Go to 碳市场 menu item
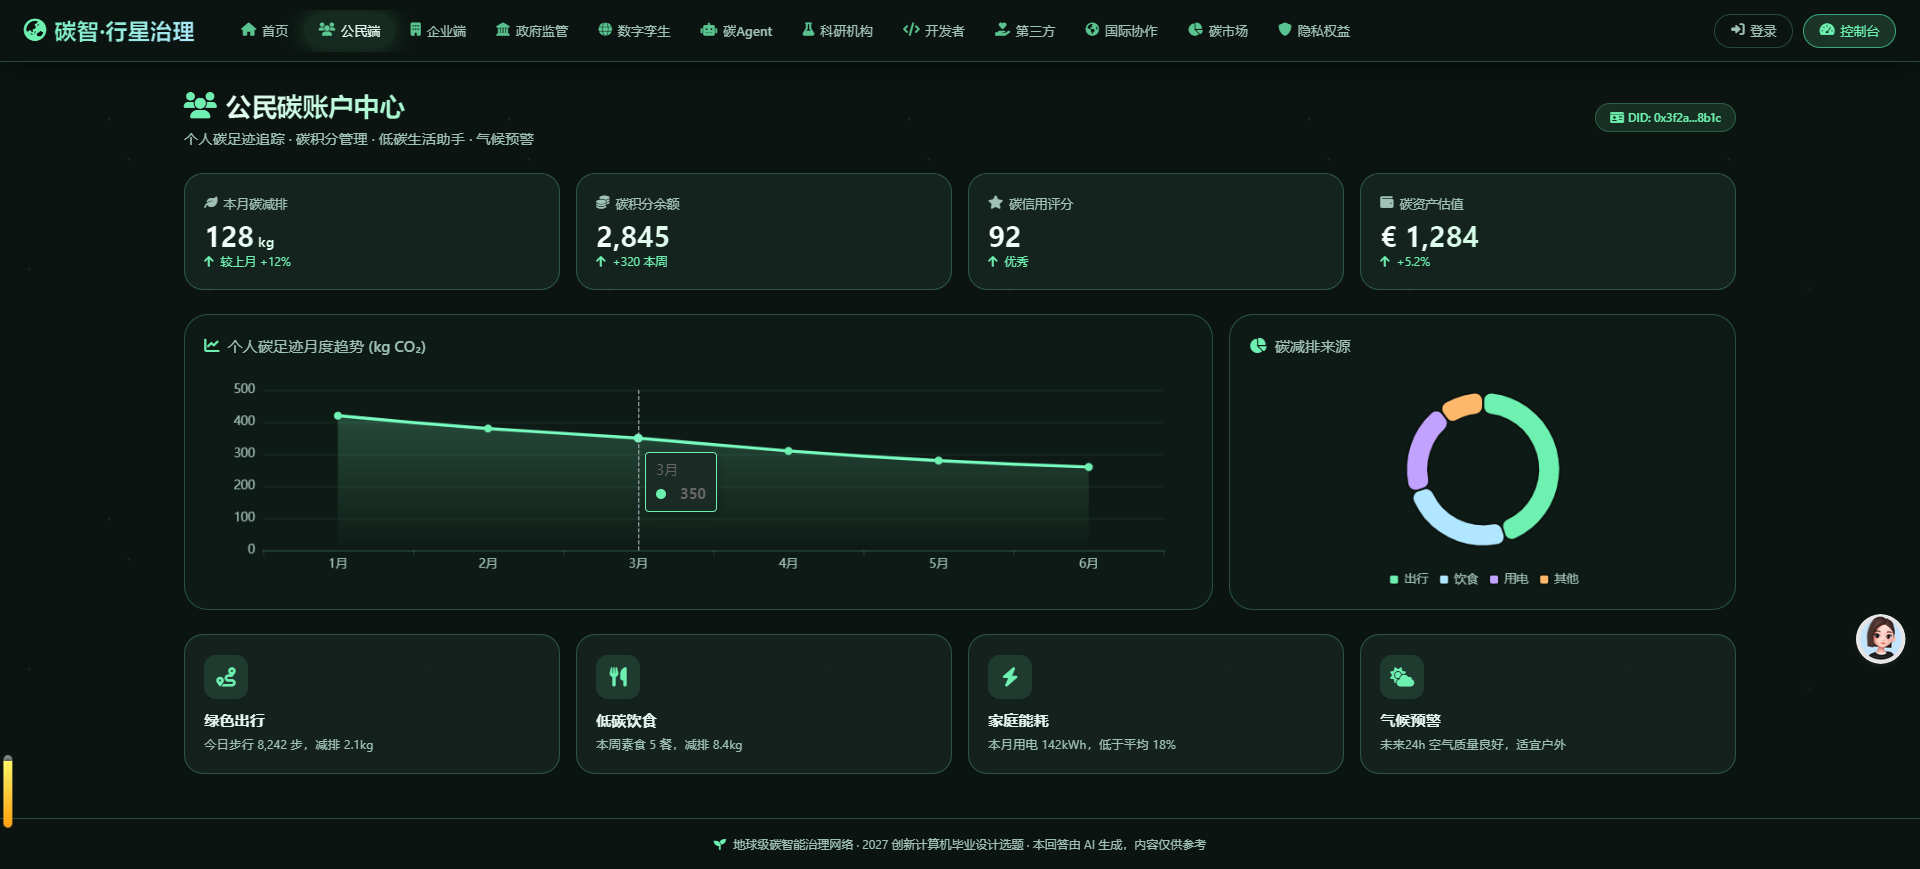 (1218, 31)
